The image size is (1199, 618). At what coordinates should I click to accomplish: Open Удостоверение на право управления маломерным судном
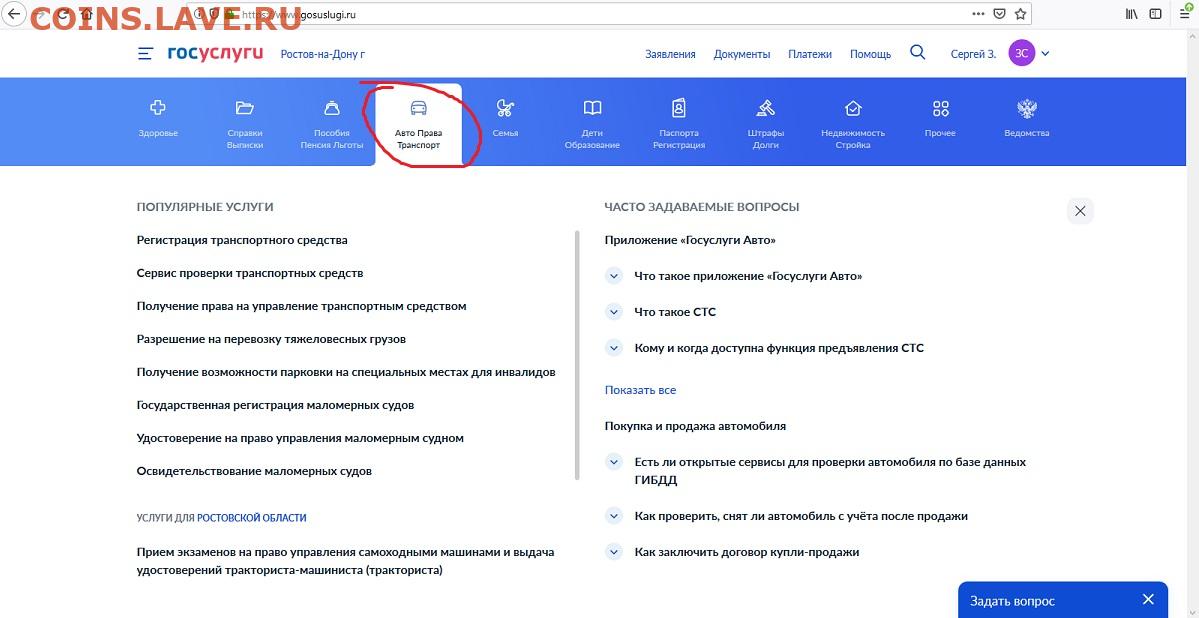click(300, 438)
